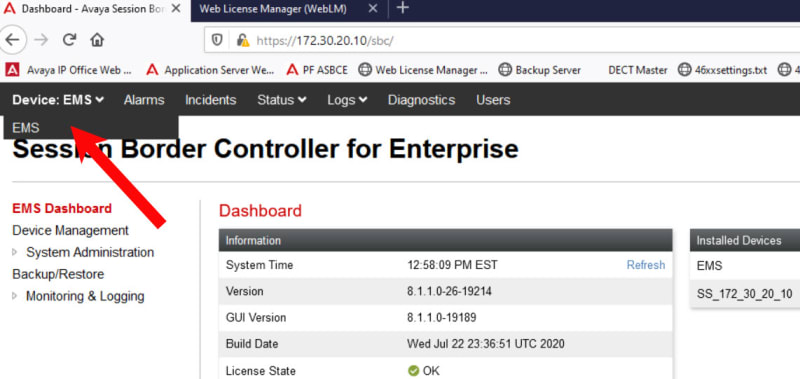800x379 pixels.
Task: Expand the Logs dropdown menu
Action: click(347, 100)
